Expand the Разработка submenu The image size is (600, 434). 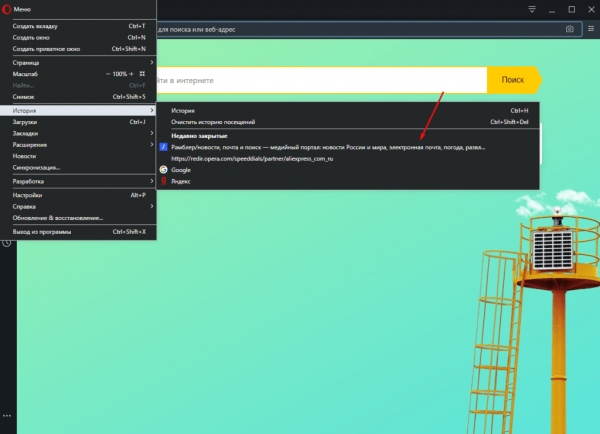[78, 181]
